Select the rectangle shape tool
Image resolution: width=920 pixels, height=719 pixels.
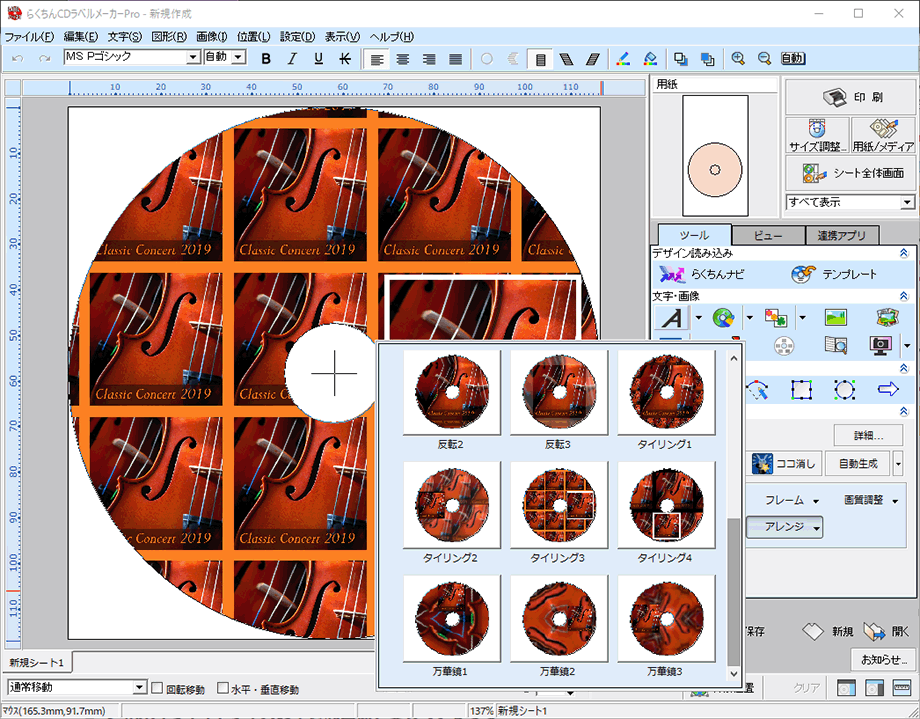[801, 389]
